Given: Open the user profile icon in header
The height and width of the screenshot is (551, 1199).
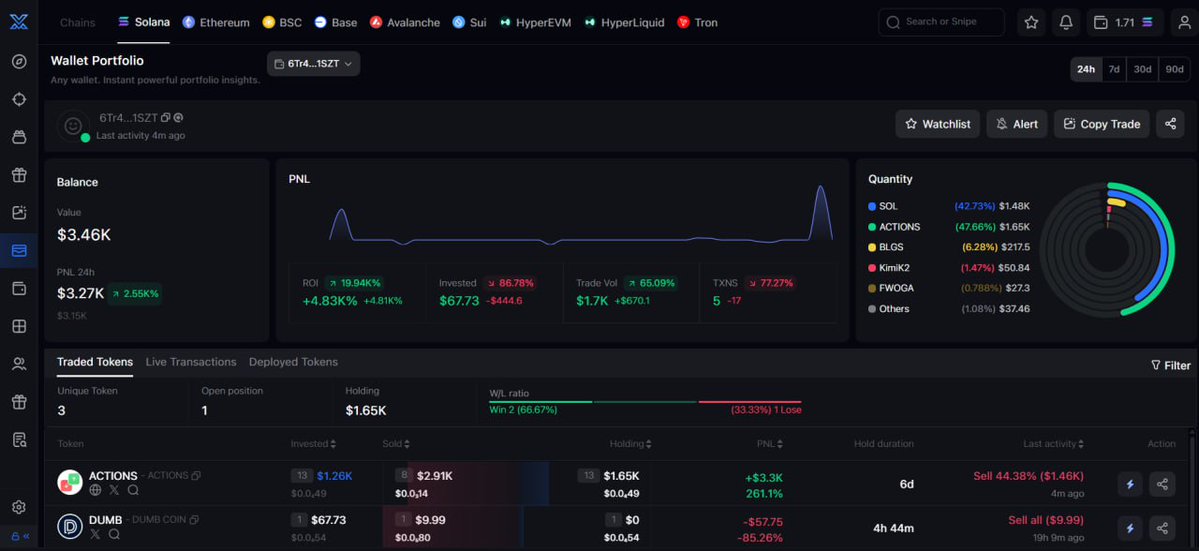Looking at the screenshot, I should pos(1184,22).
